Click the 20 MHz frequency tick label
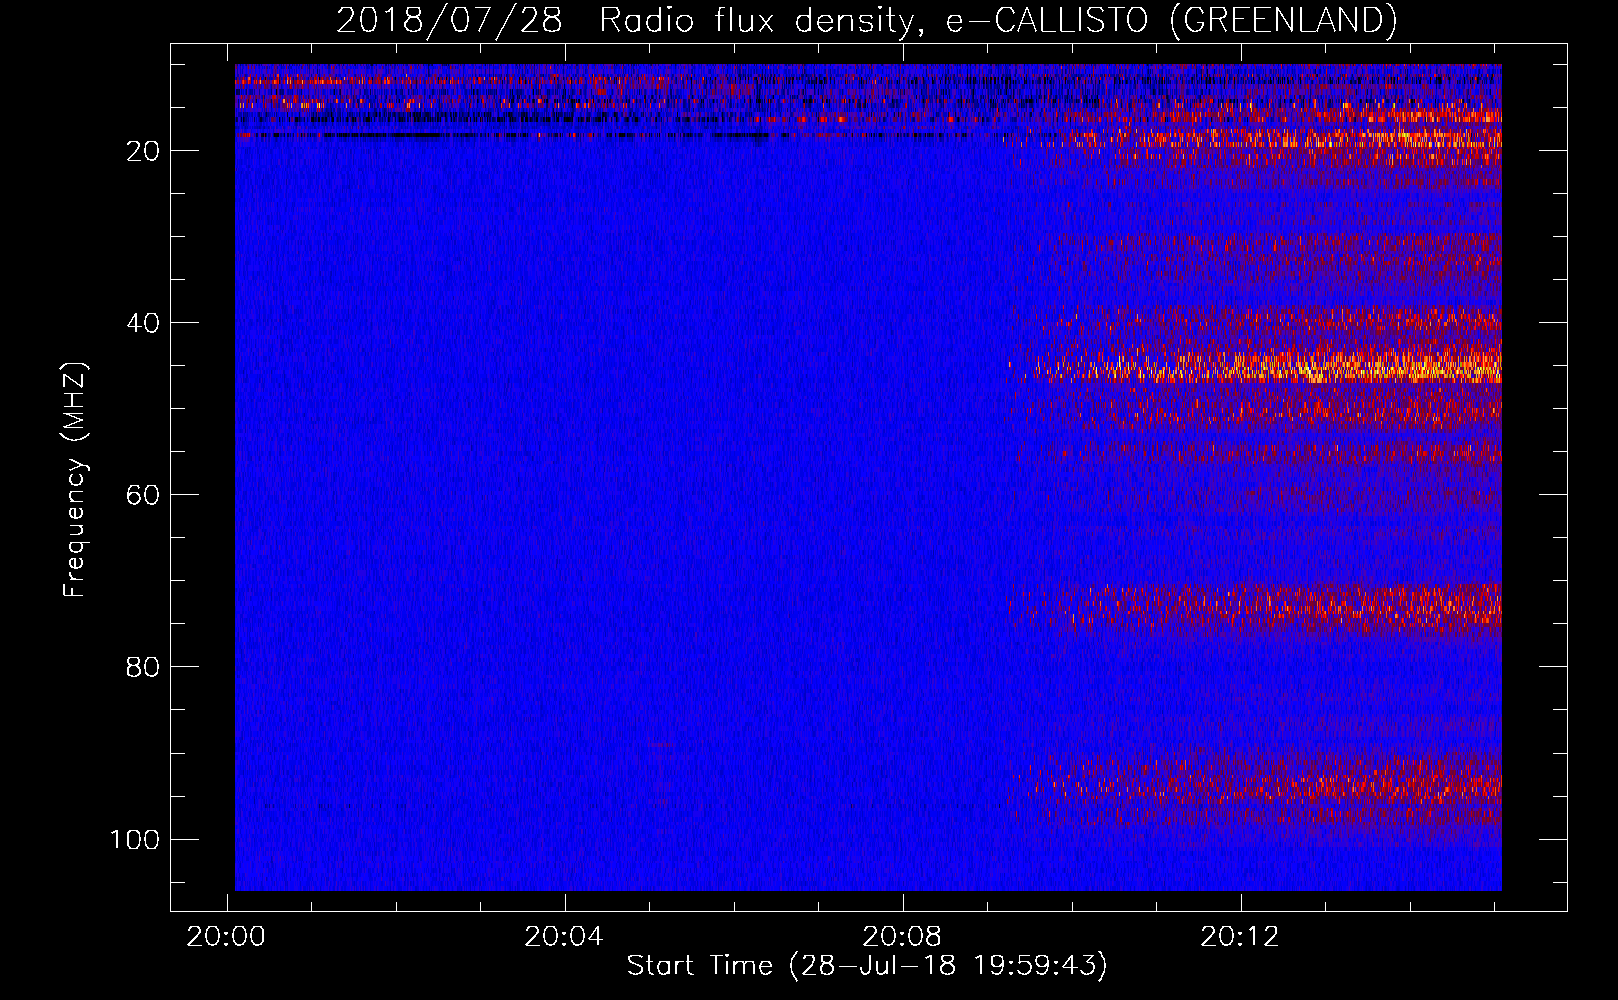Viewport: 1618px width, 1000px height. click(144, 151)
